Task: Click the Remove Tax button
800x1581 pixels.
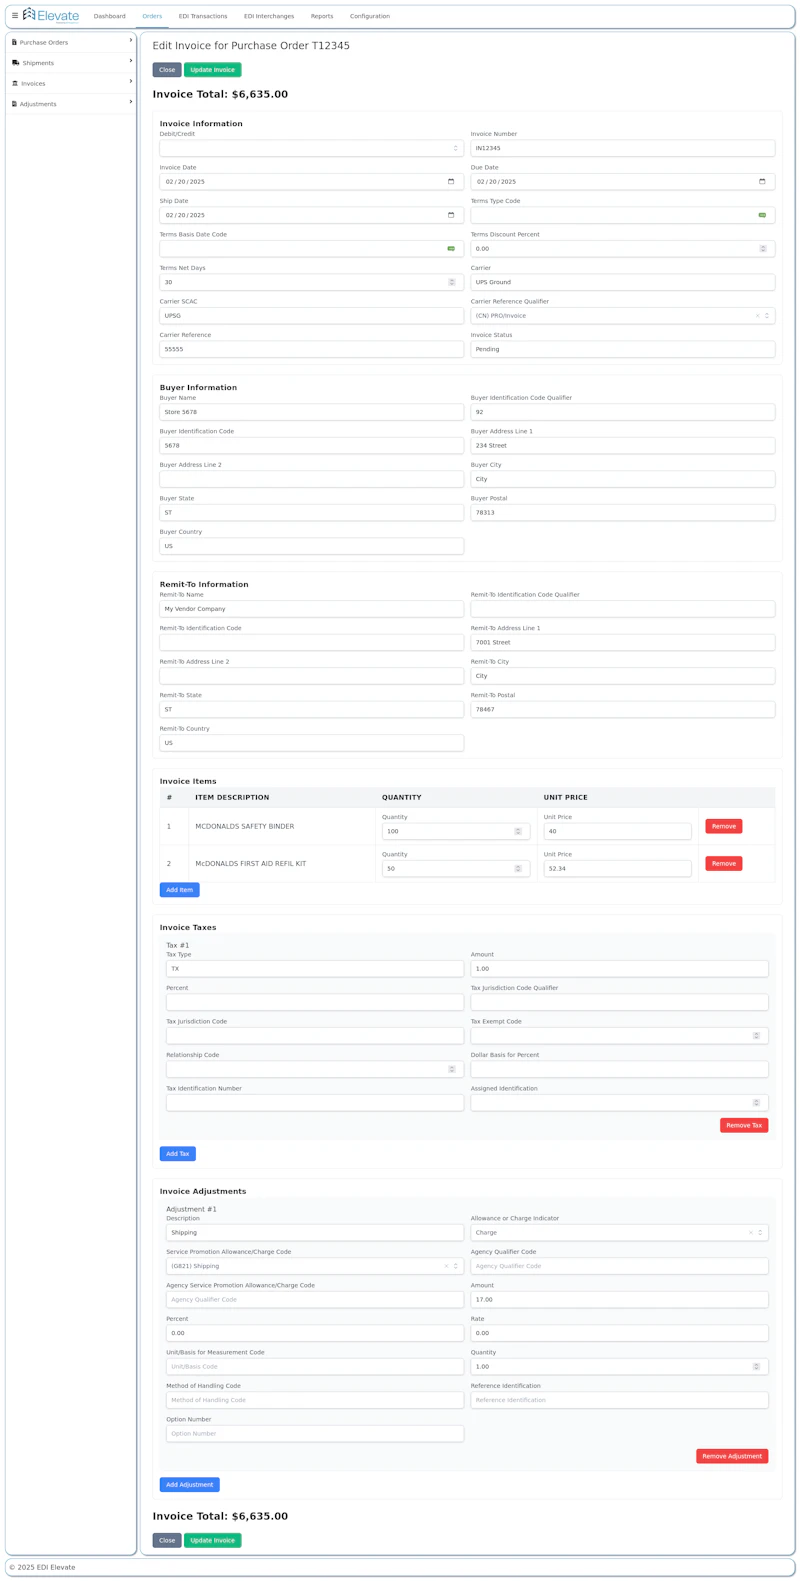Action: (x=744, y=1125)
